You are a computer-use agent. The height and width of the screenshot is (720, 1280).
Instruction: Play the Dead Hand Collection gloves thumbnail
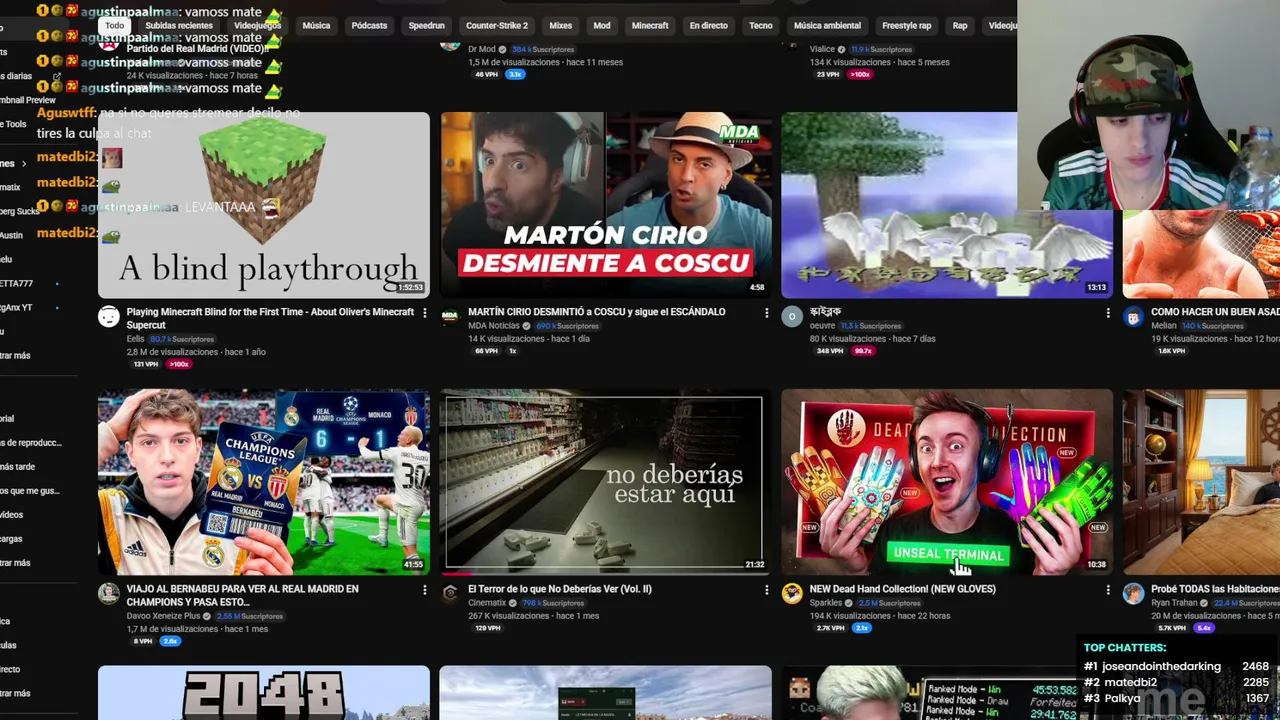pyautogui.click(x=947, y=482)
